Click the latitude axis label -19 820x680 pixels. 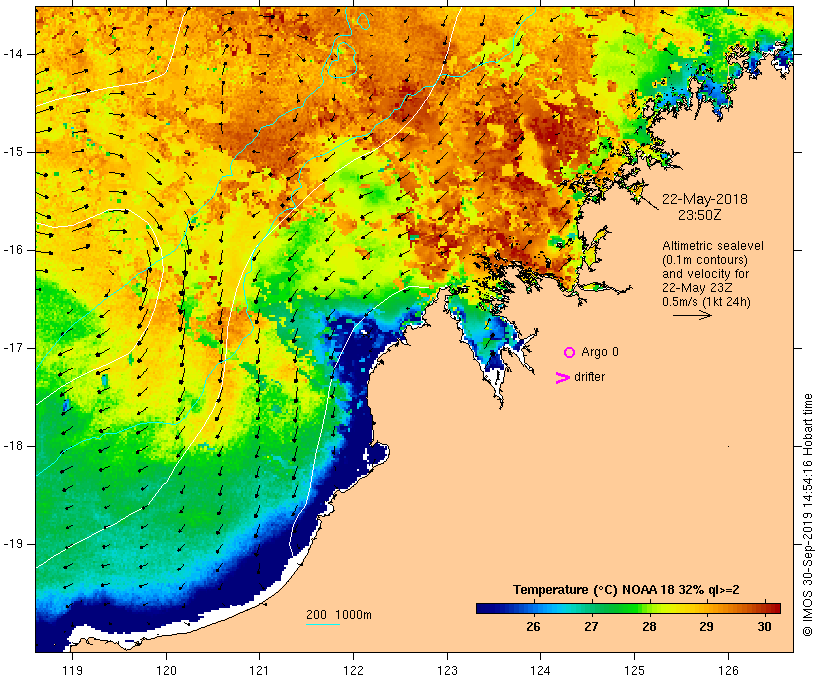click(13, 544)
